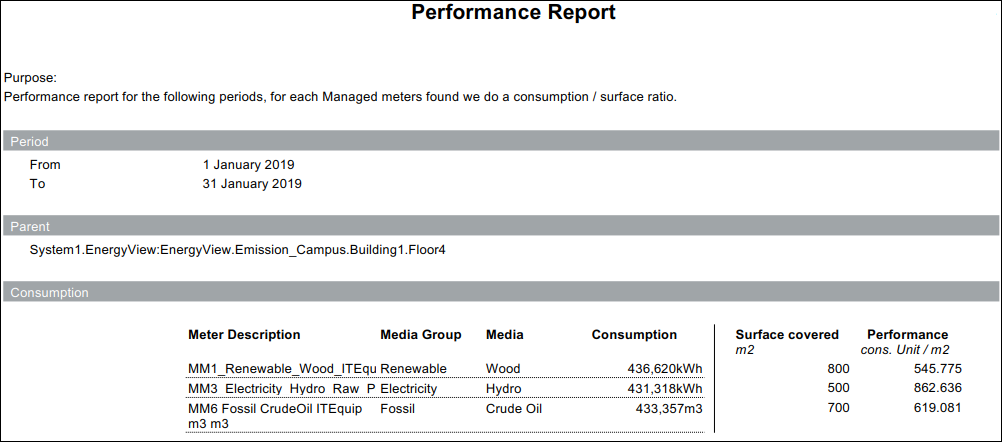Select the parent path ending in Building1.Floor4

[x=237, y=250]
